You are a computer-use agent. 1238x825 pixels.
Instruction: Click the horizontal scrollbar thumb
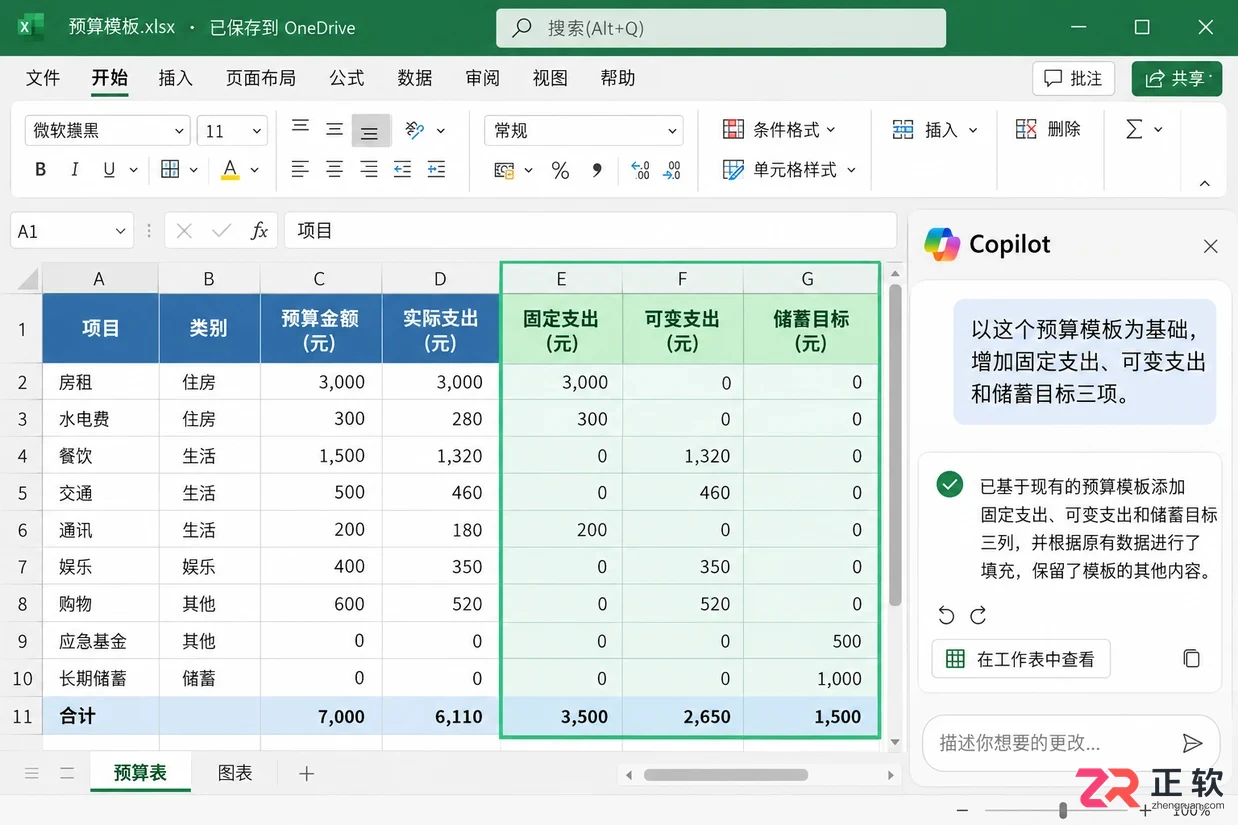click(726, 775)
